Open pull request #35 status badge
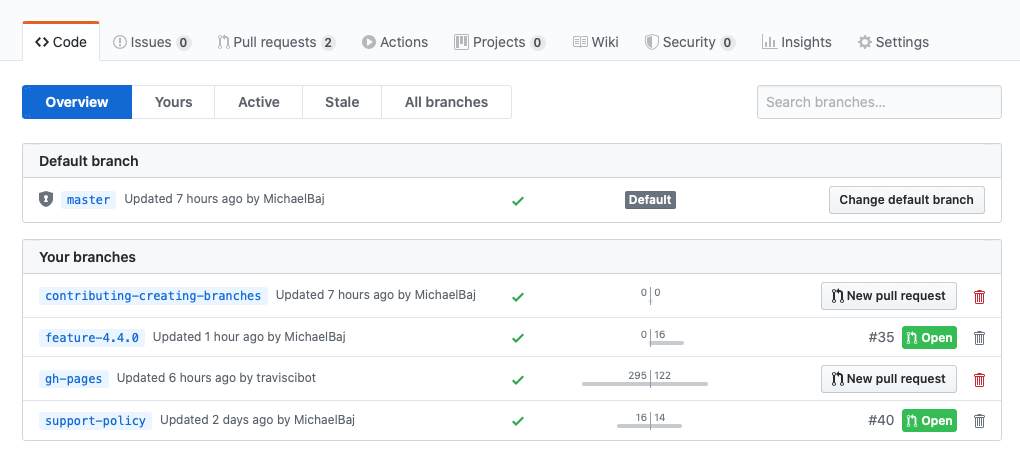This screenshot has width=1020, height=452. [x=929, y=338]
